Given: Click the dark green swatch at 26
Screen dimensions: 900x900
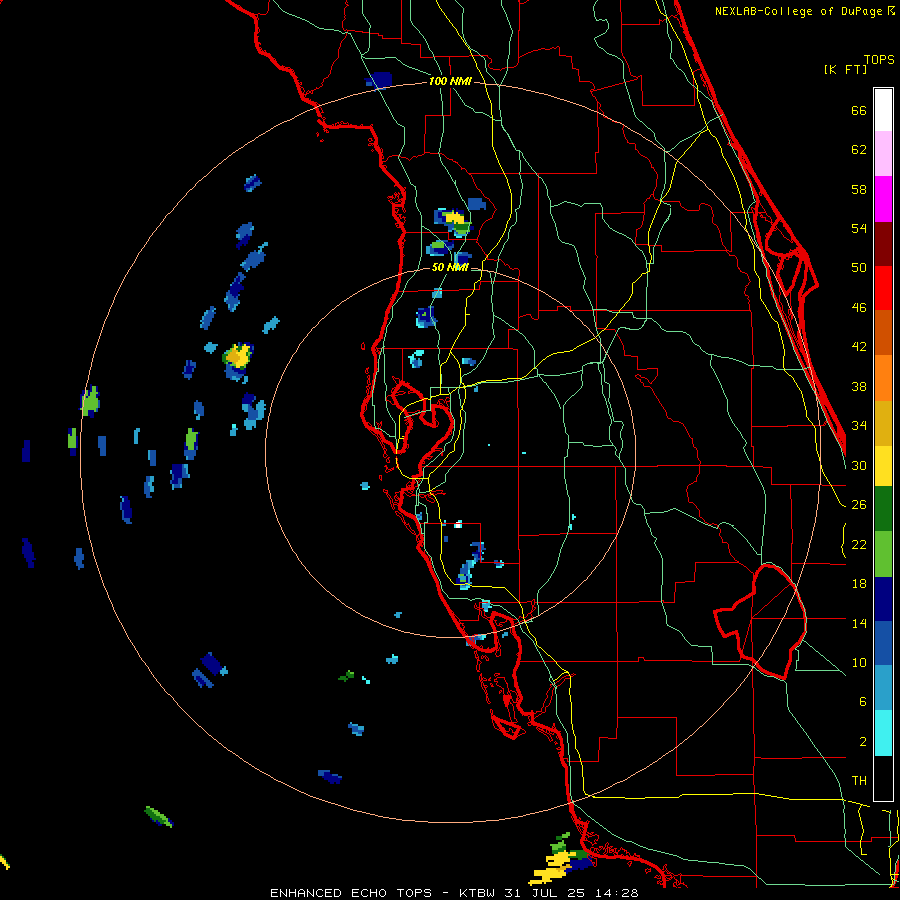Looking at the screenshot, I should (883, 509).
